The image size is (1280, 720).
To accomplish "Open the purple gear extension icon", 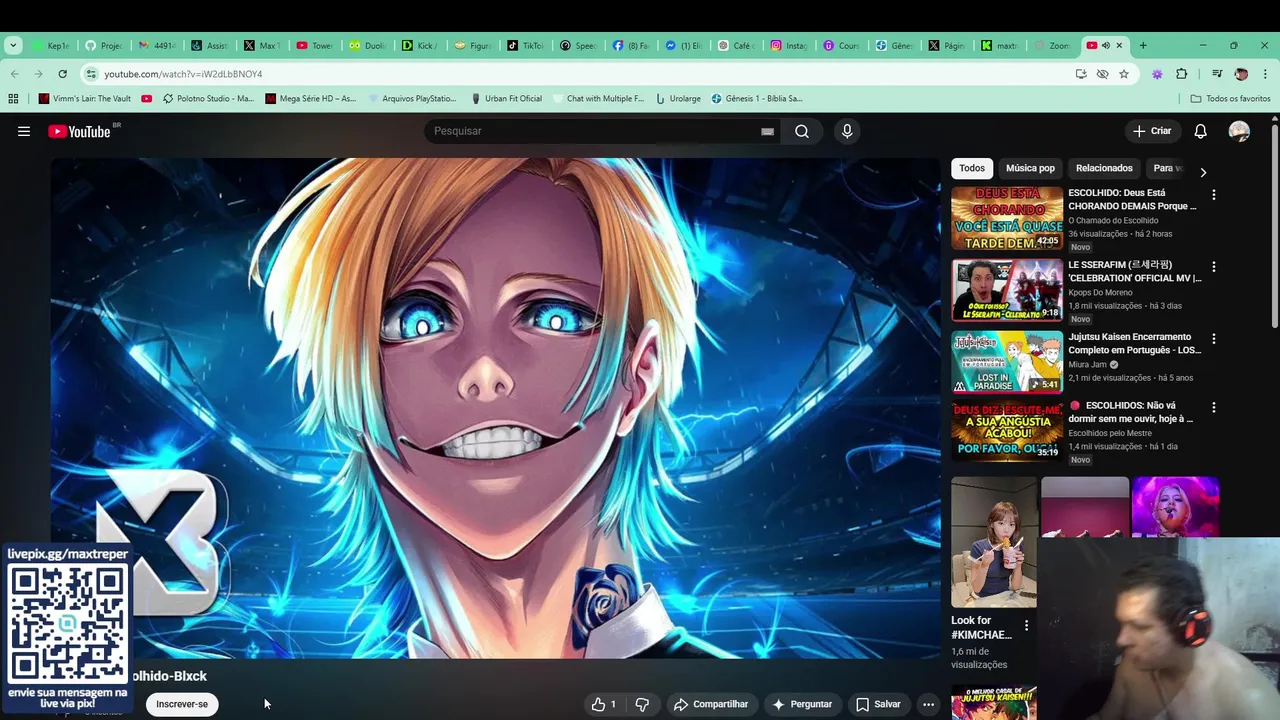I will point(1157,74).
